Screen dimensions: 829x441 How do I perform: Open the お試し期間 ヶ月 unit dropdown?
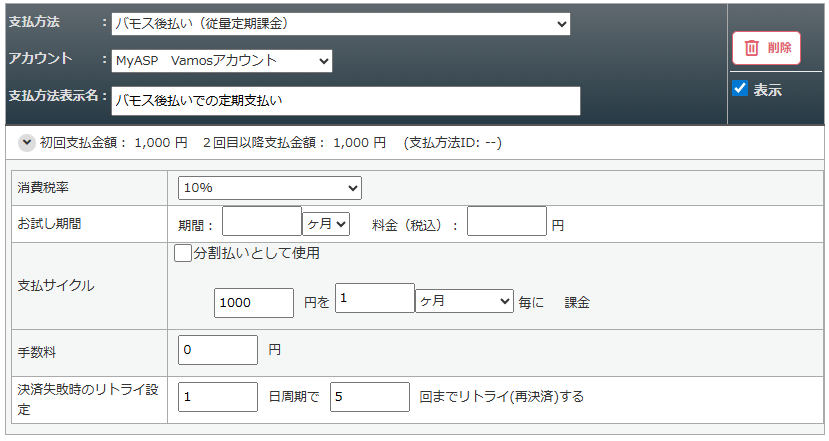pos(327,224)
